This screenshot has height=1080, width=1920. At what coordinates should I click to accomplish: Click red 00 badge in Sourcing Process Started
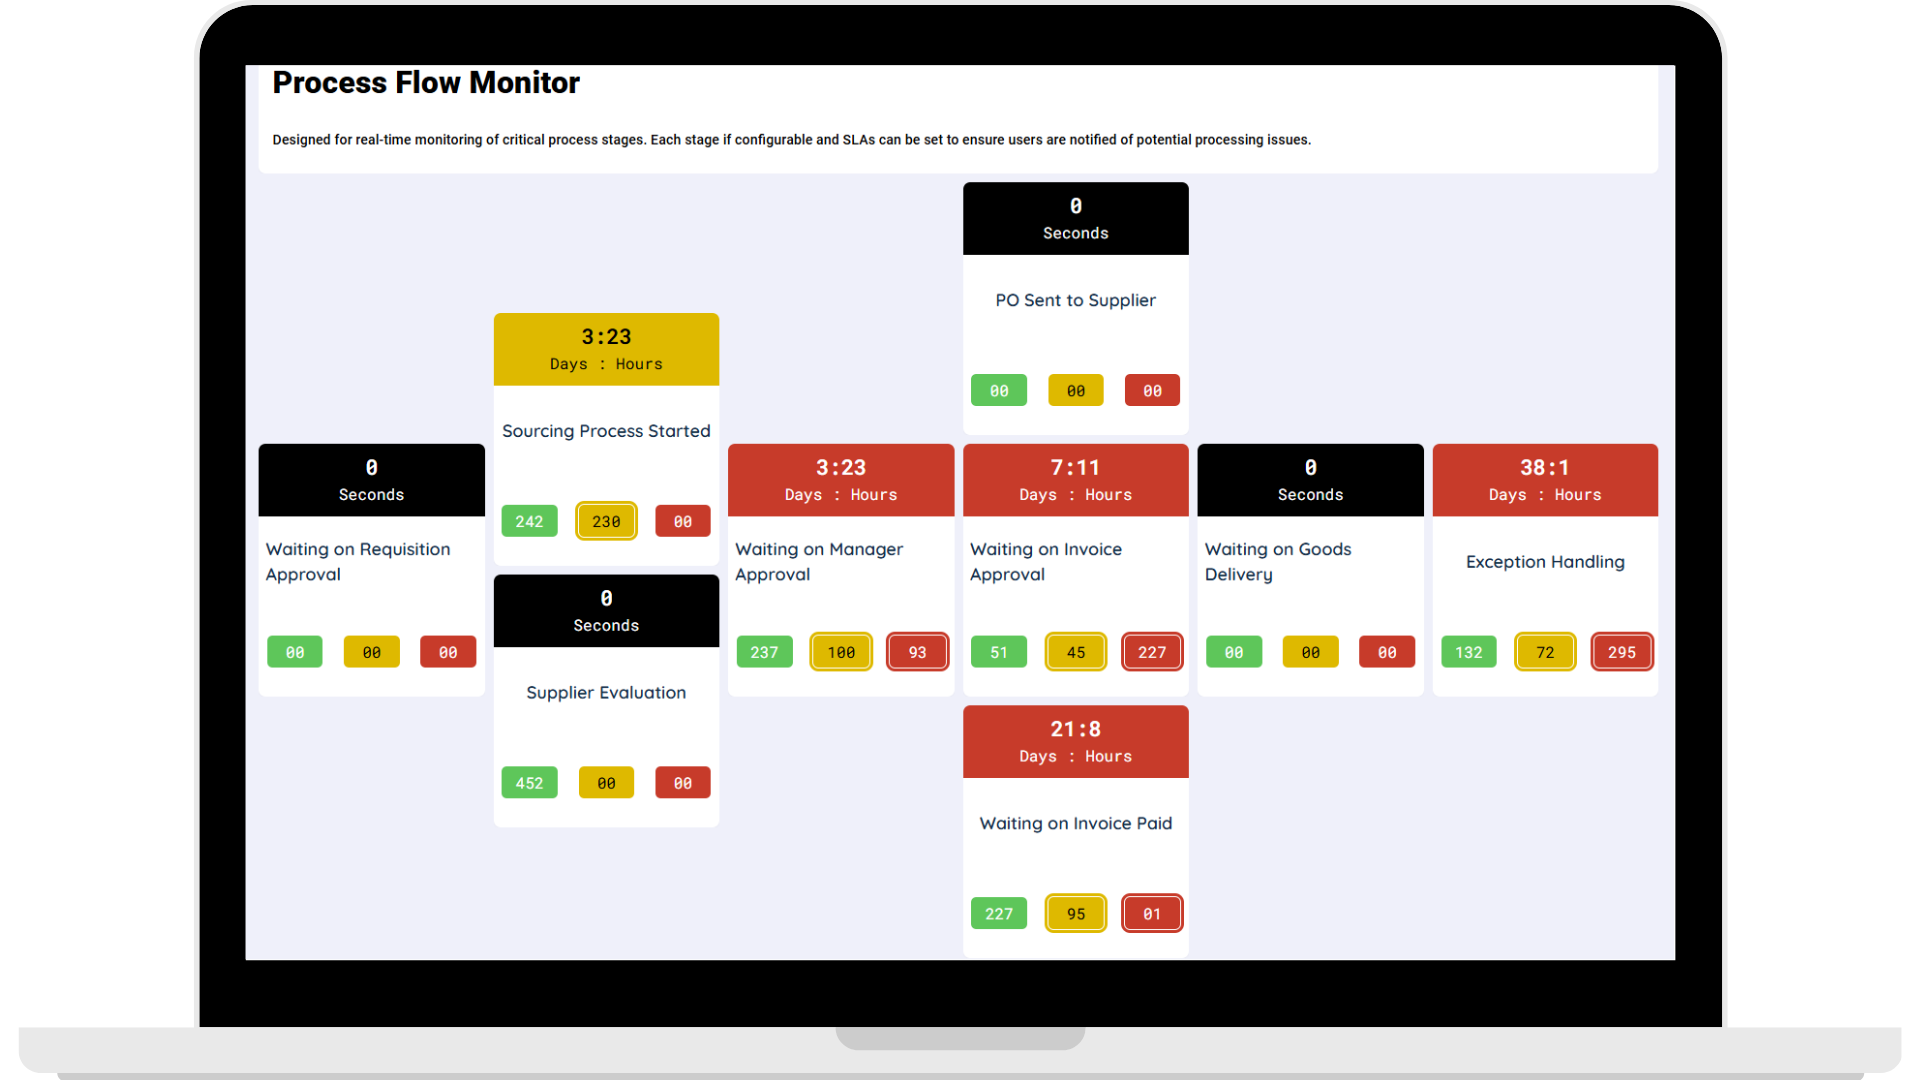tap(683, 521)
